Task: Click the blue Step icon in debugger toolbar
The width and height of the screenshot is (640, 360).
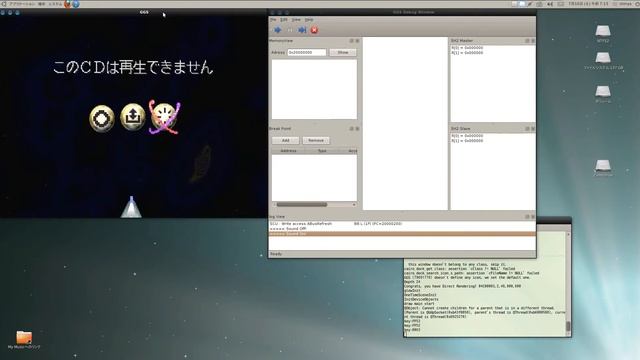Action: pos(302,30)
